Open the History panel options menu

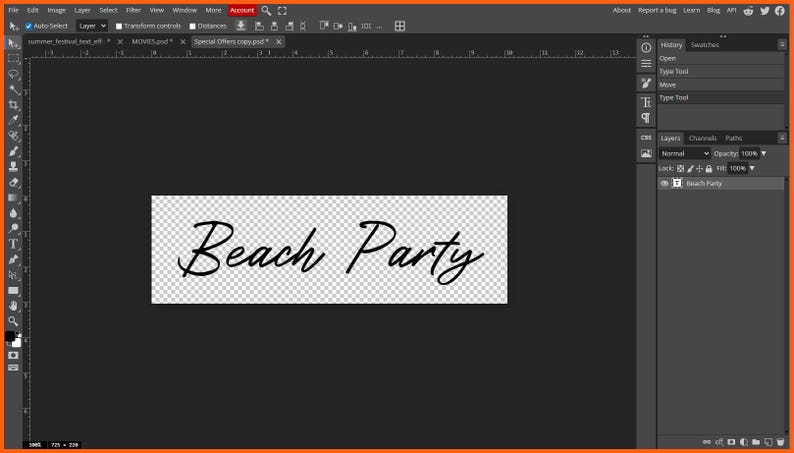(x=782, y=45)
